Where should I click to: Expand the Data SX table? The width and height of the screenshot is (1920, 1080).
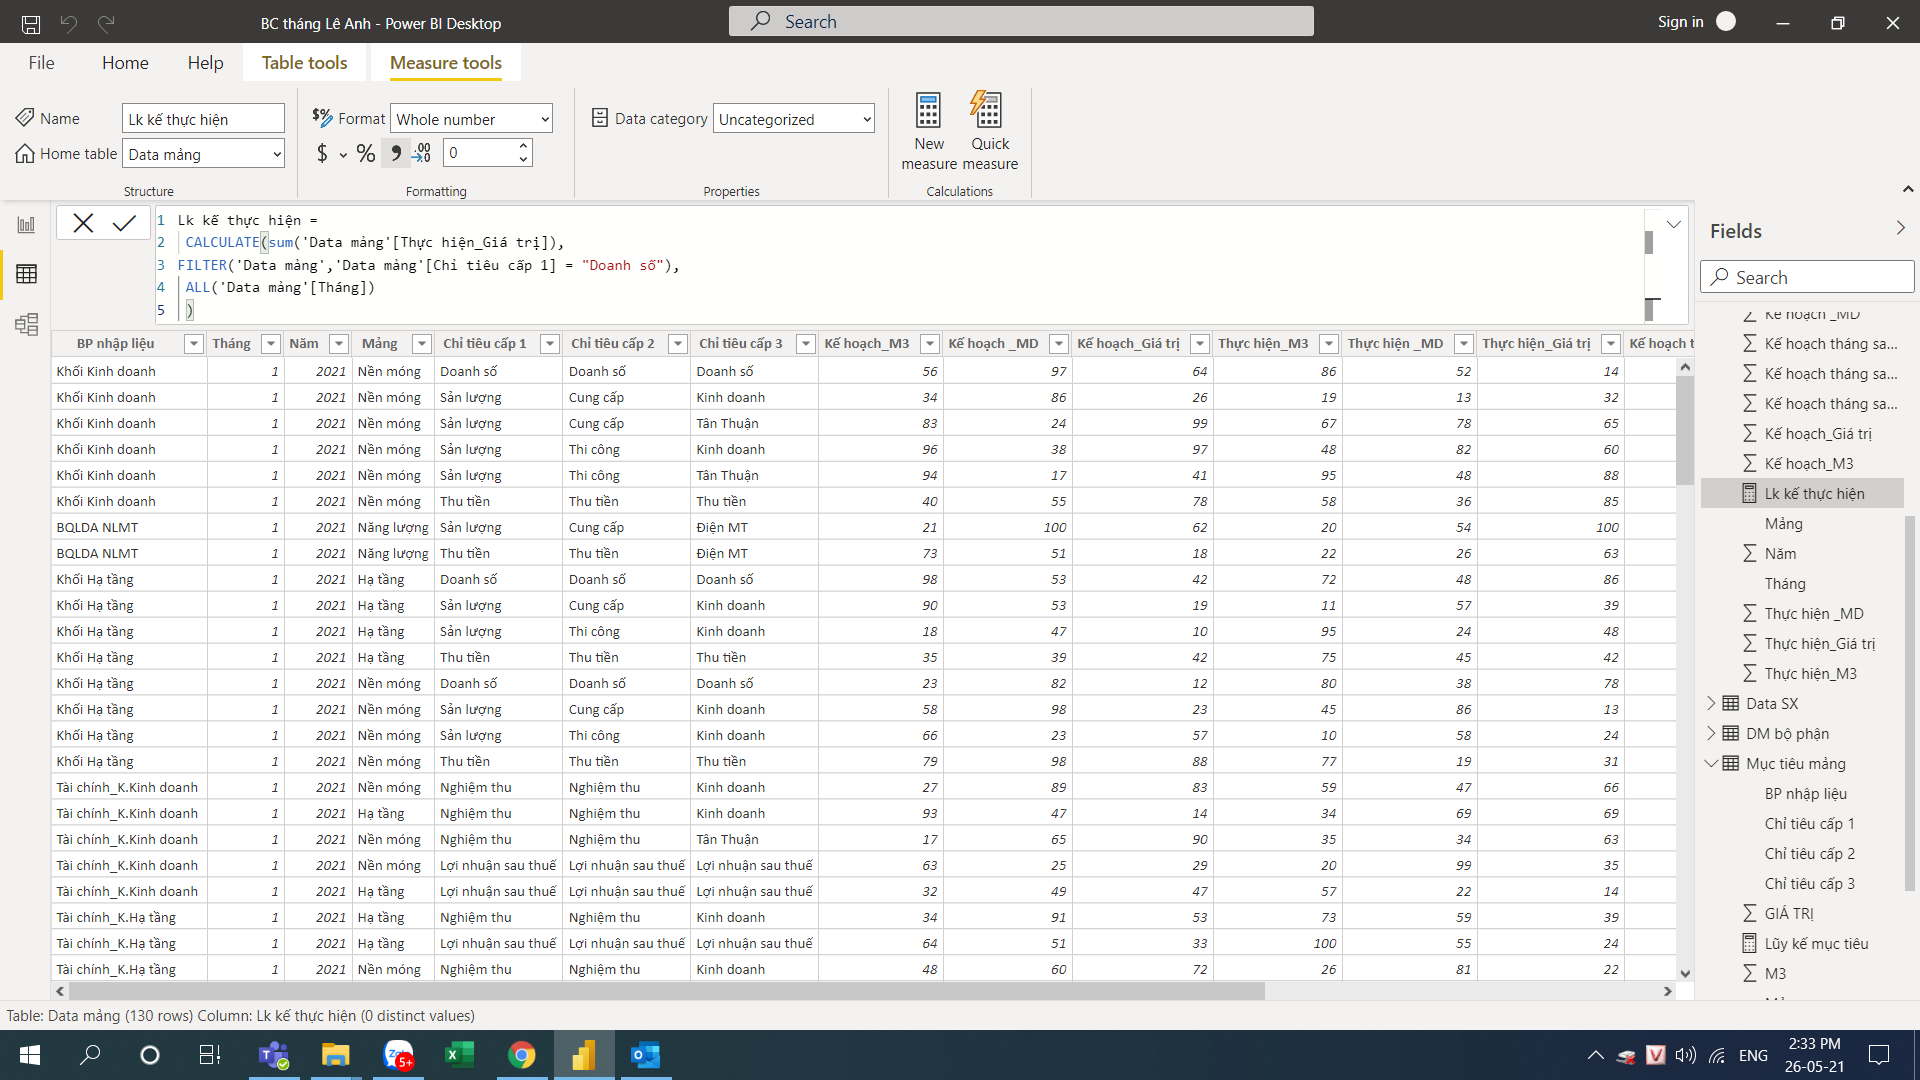[x=1711, y=703]
